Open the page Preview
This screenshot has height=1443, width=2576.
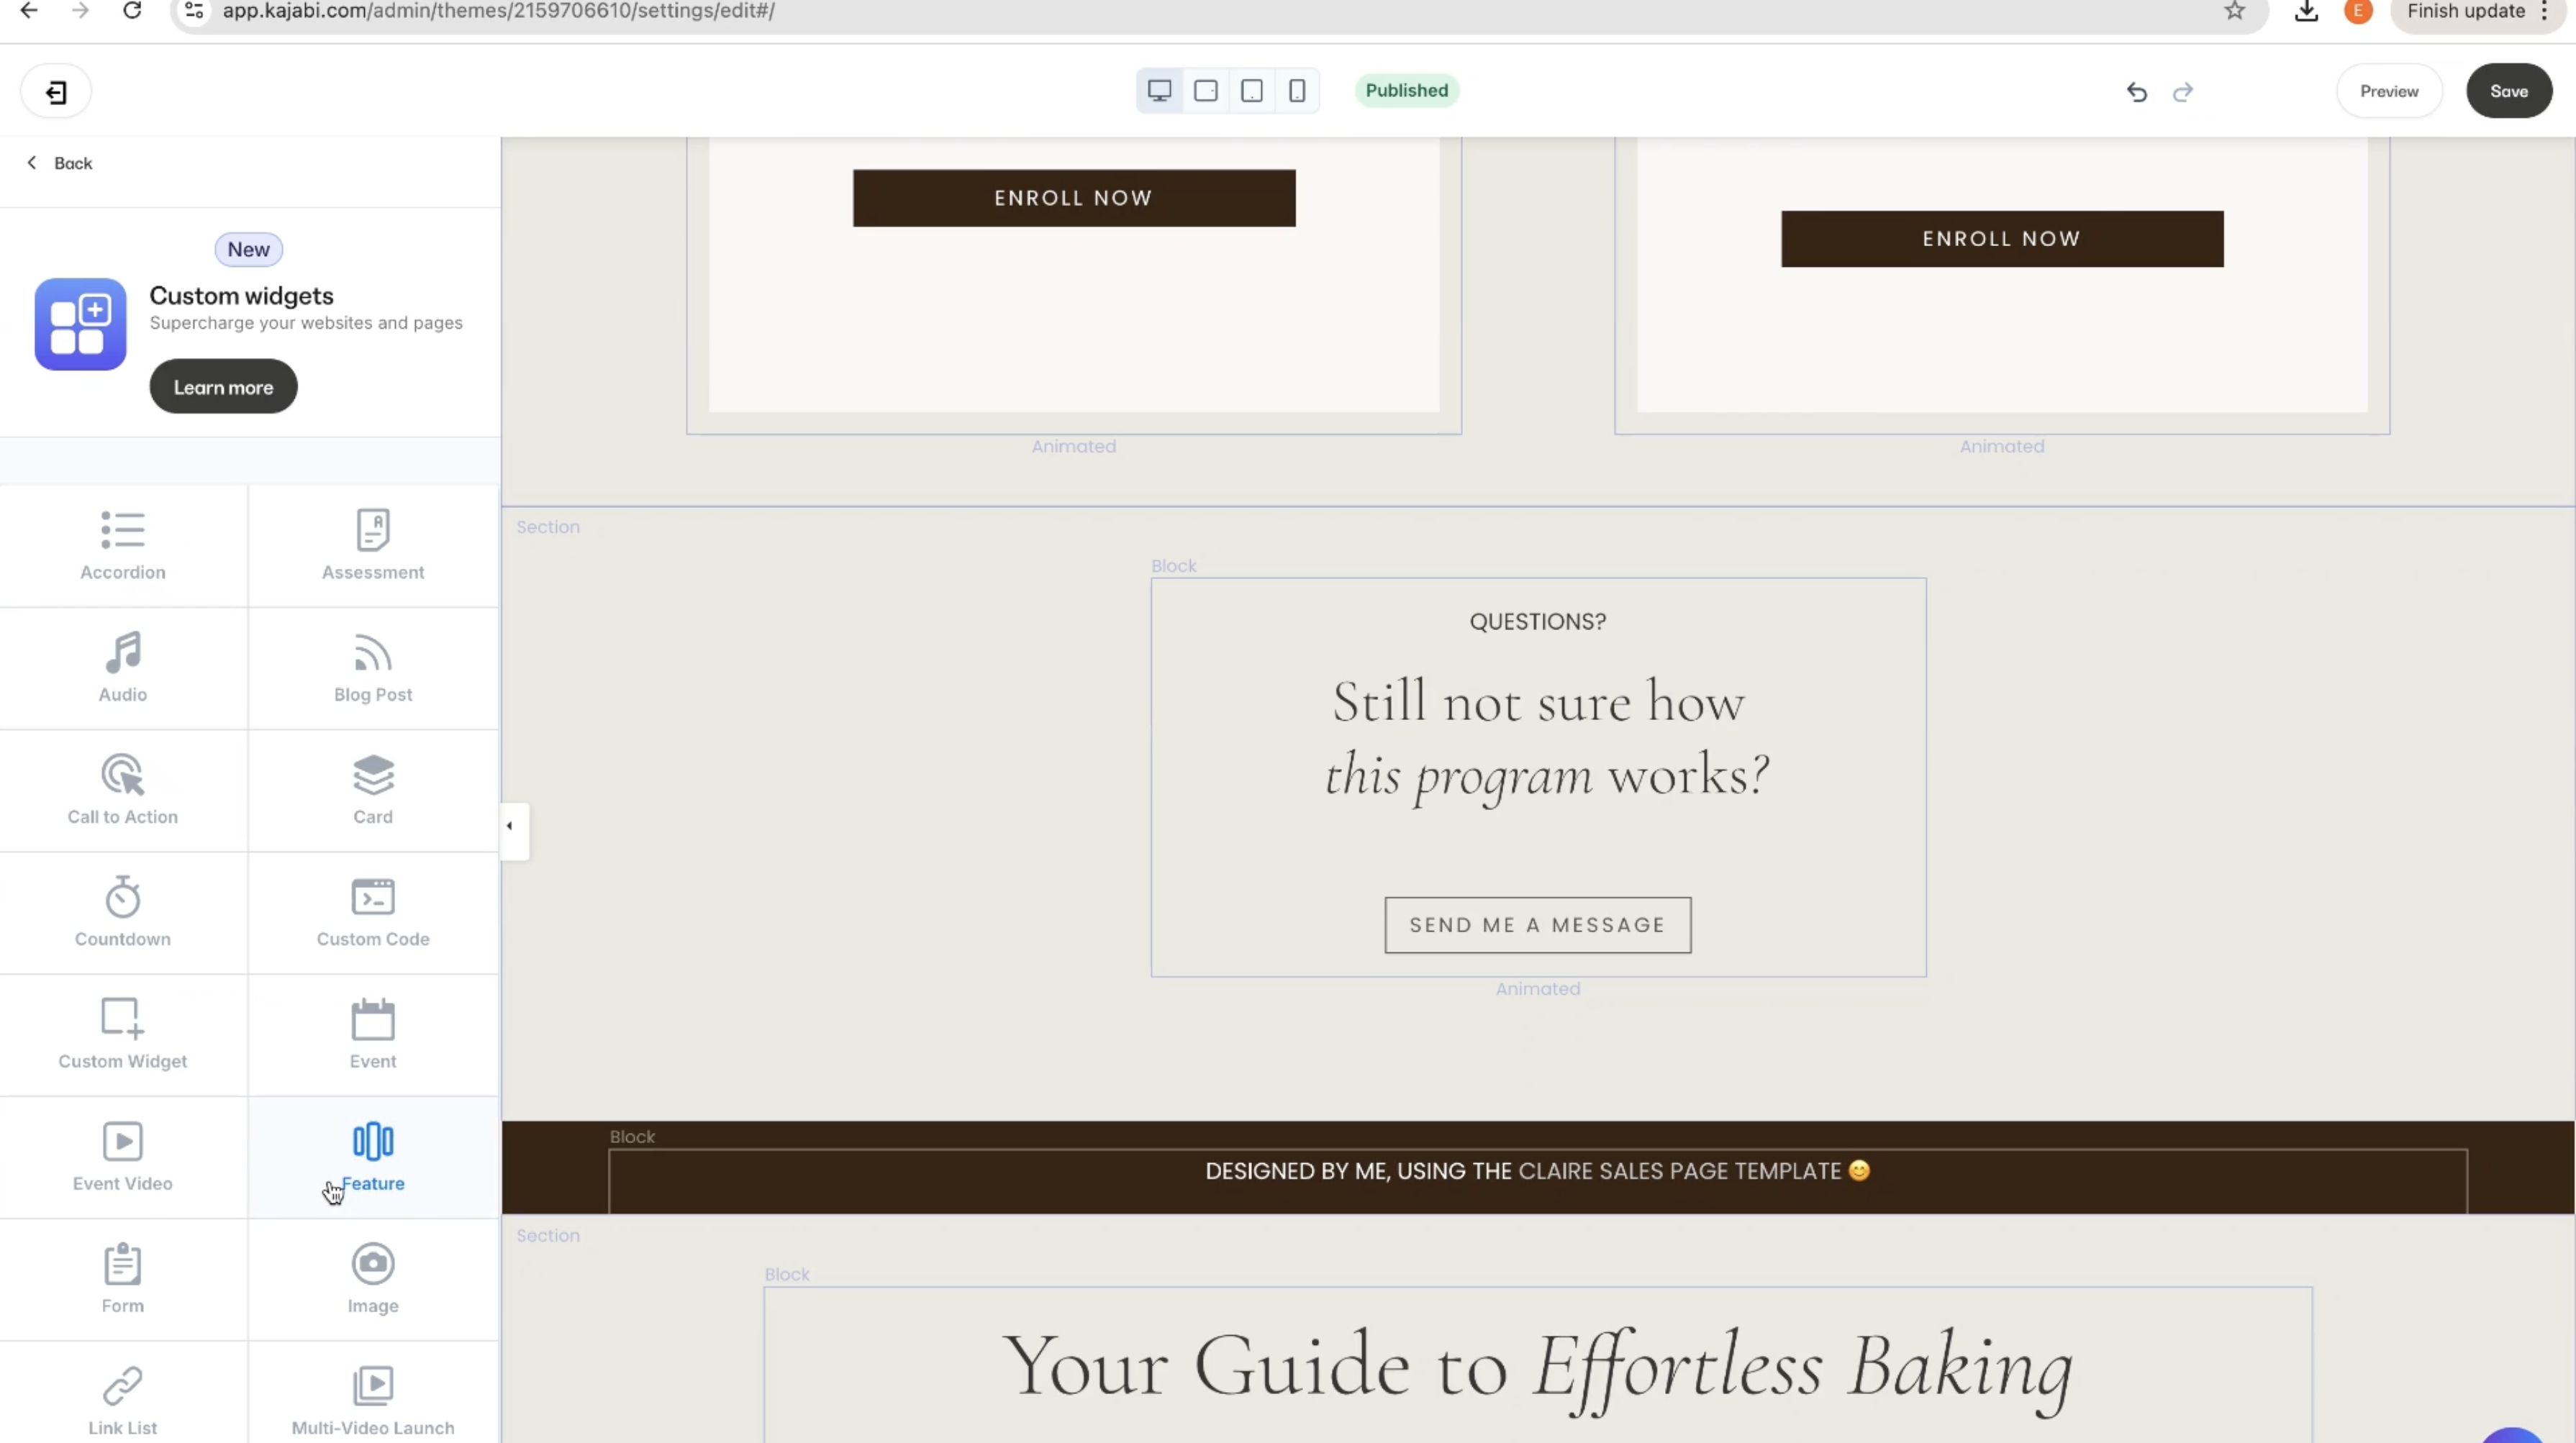(x=2388, y=91)
